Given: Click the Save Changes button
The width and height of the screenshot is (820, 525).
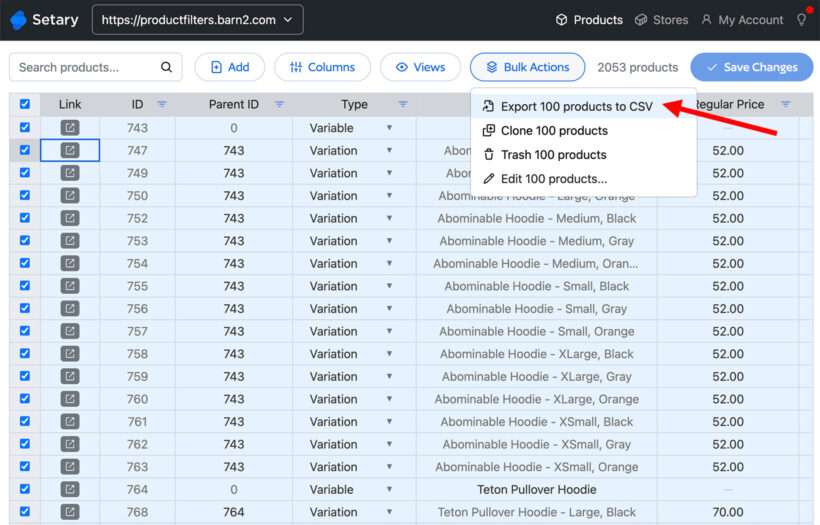Looking at the screenshot, I should coord(751,67).
